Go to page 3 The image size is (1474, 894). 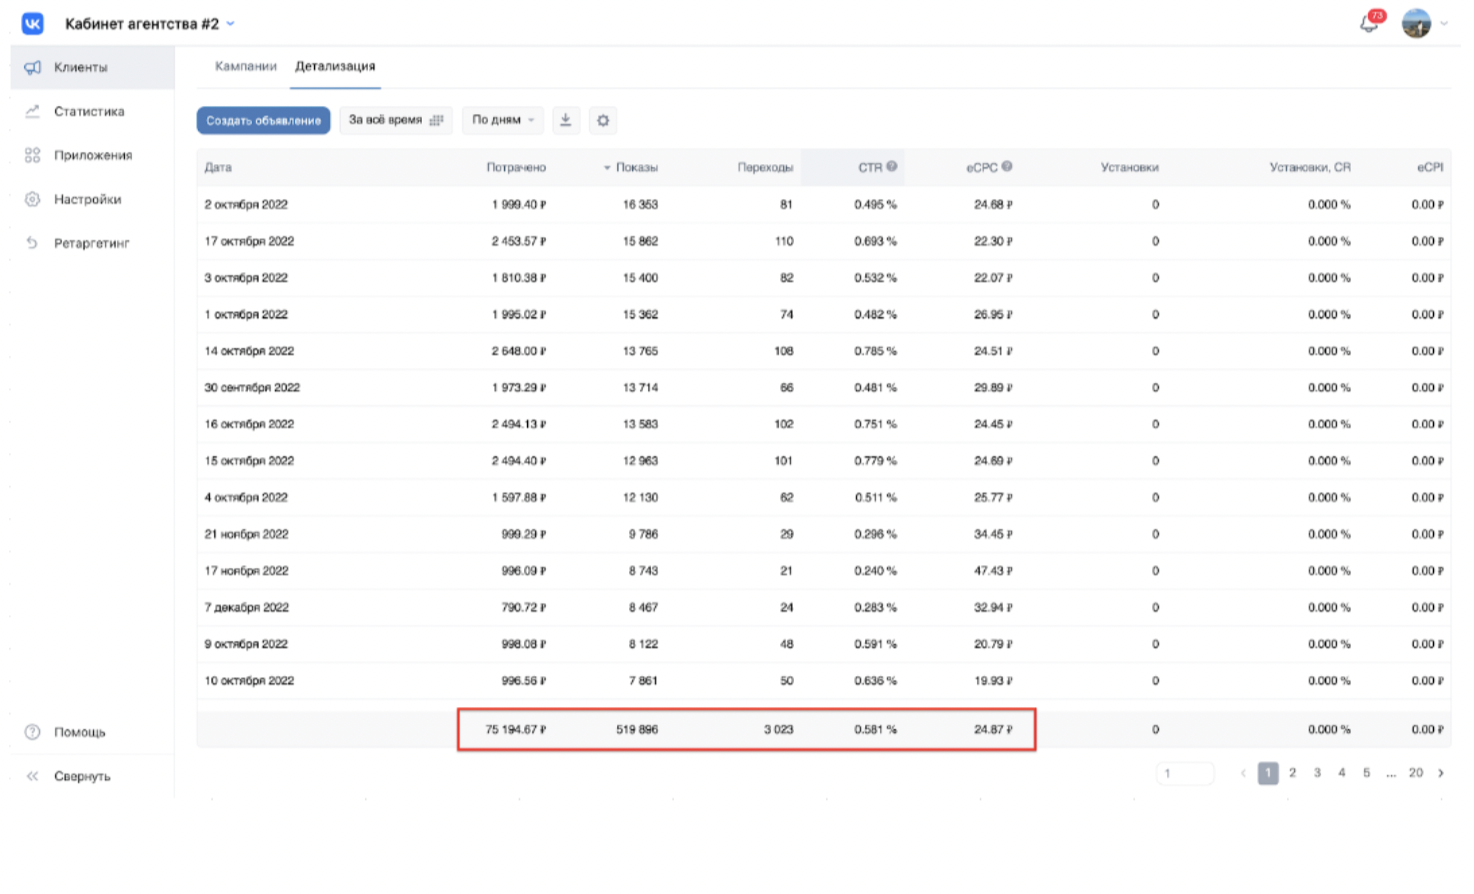(1318, 773)
